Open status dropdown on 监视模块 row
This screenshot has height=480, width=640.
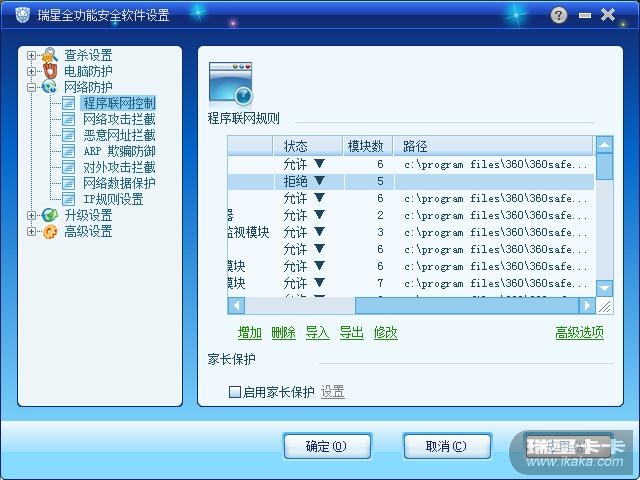[x=319, y=231]
